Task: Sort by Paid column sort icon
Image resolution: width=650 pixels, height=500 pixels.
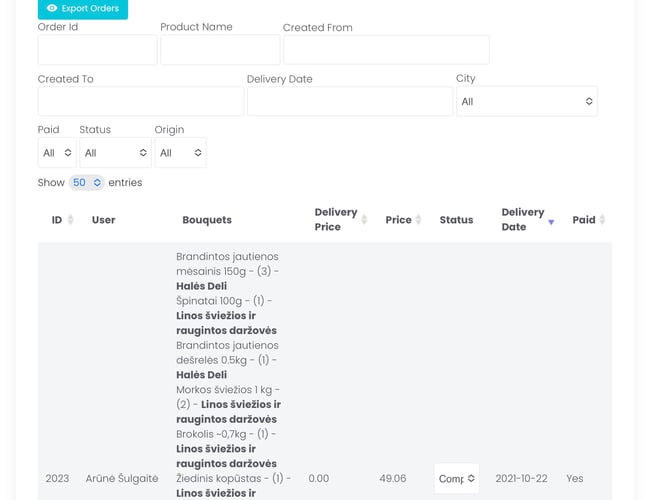Action: pyautogui.click(x=603, y=220)
